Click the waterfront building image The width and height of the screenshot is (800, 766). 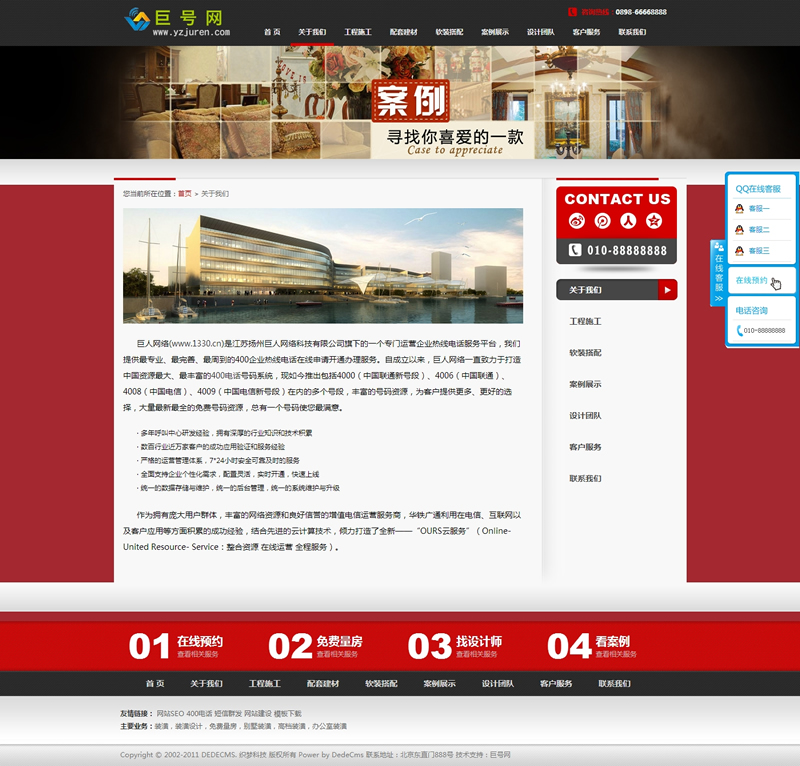(323, 266)
